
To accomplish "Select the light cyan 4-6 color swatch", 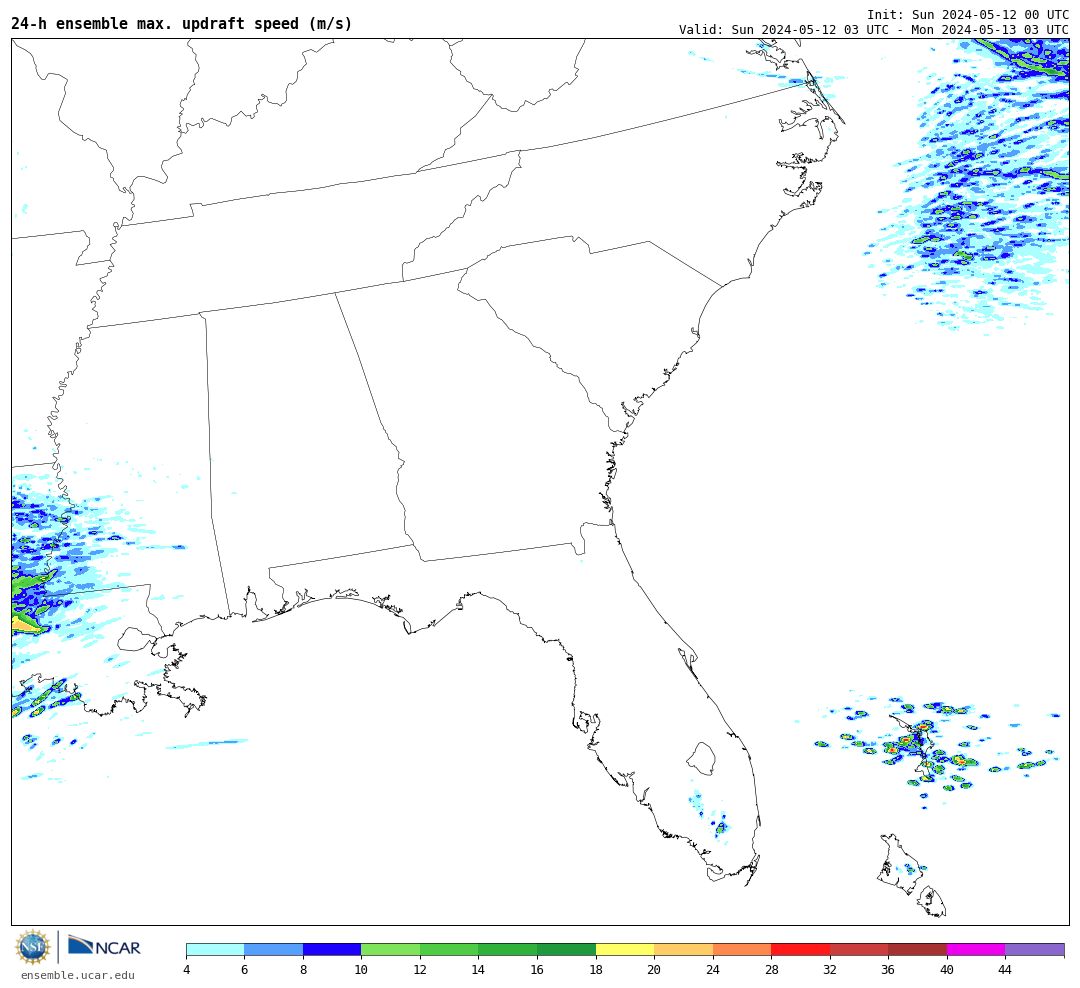I will (x=216, y=949).
